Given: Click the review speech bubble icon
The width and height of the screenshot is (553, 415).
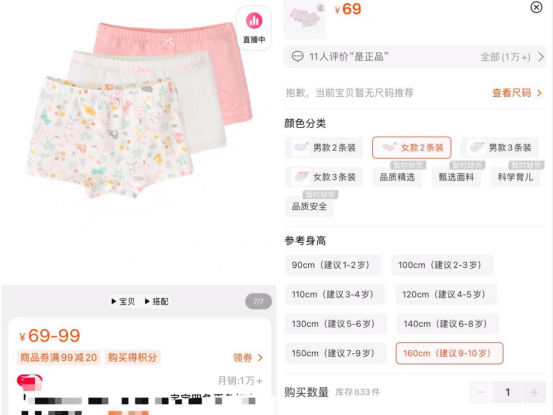Looking at the screenshot, I should click(297, 56).
